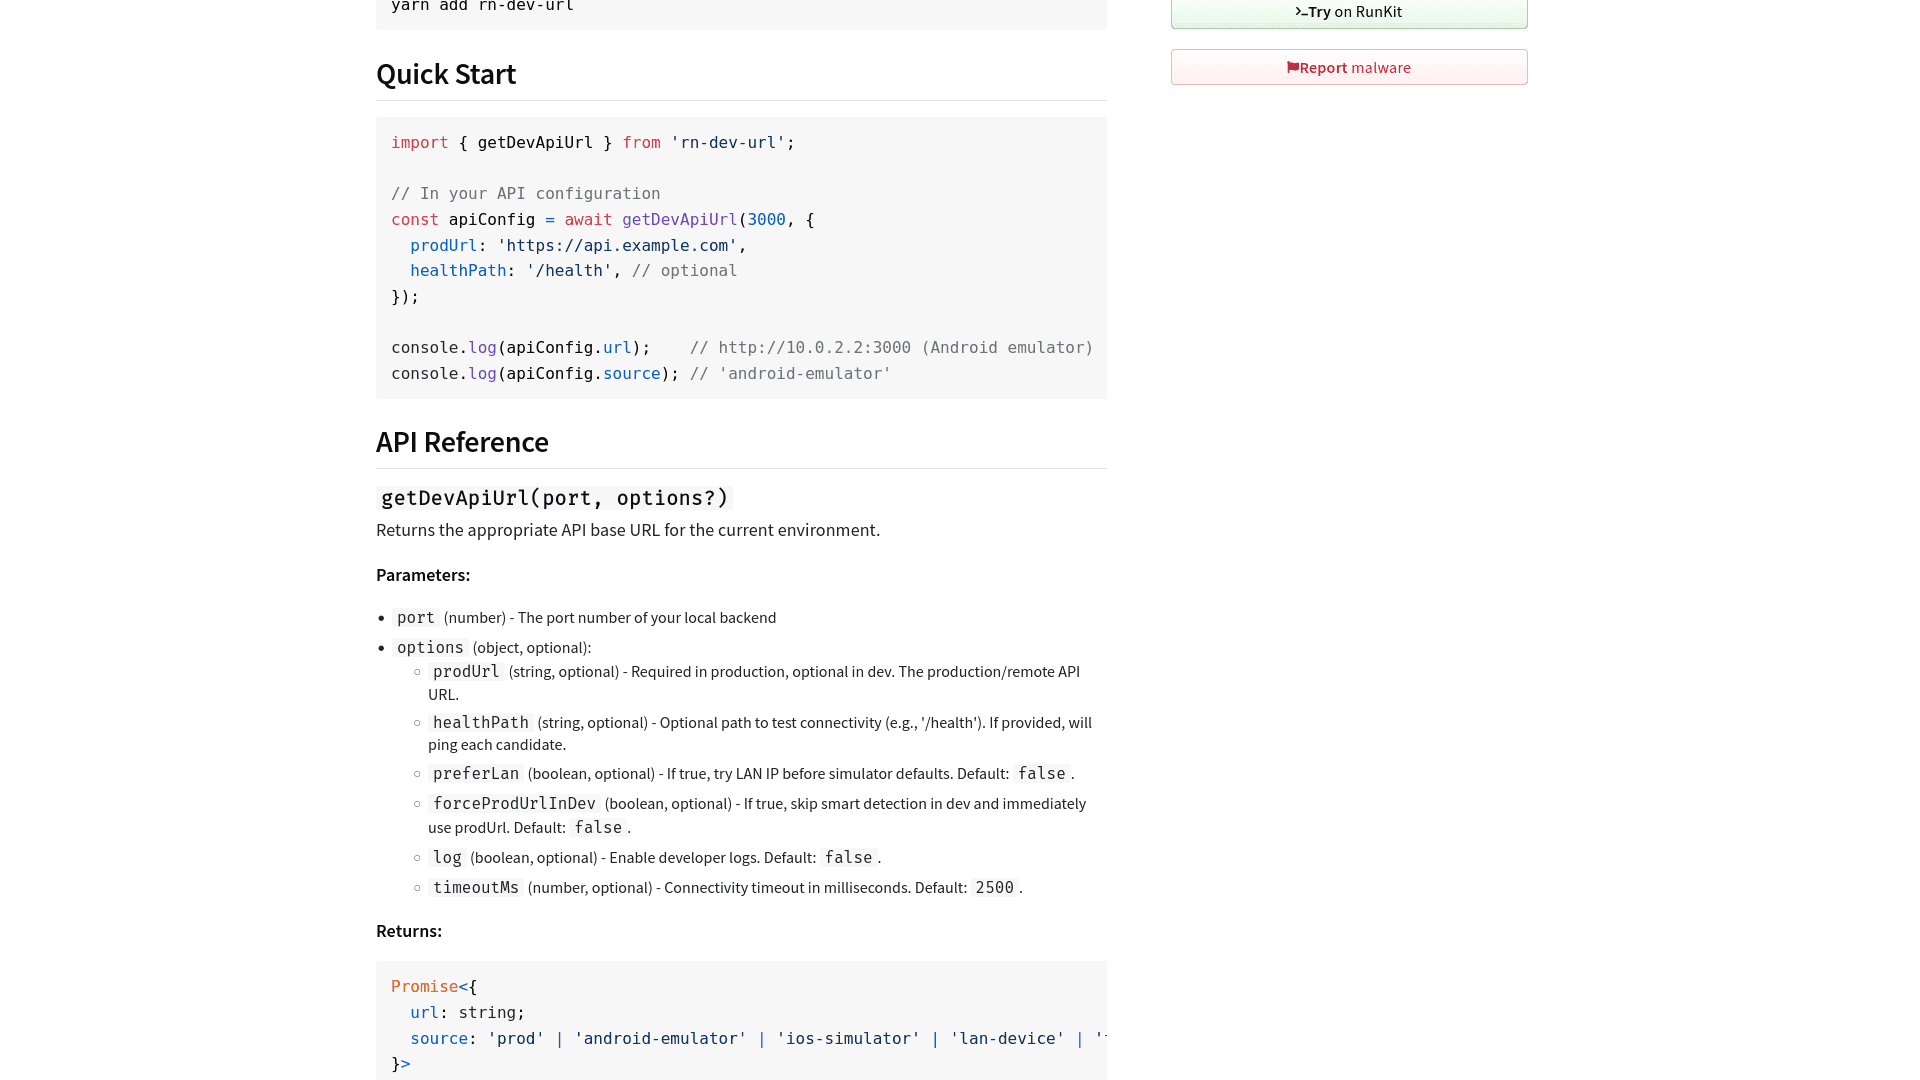This screenshot has height=1080, width=1920.
Task: Click the options parameter inline code
Action: pyautogui.click(x=430, y=648)
